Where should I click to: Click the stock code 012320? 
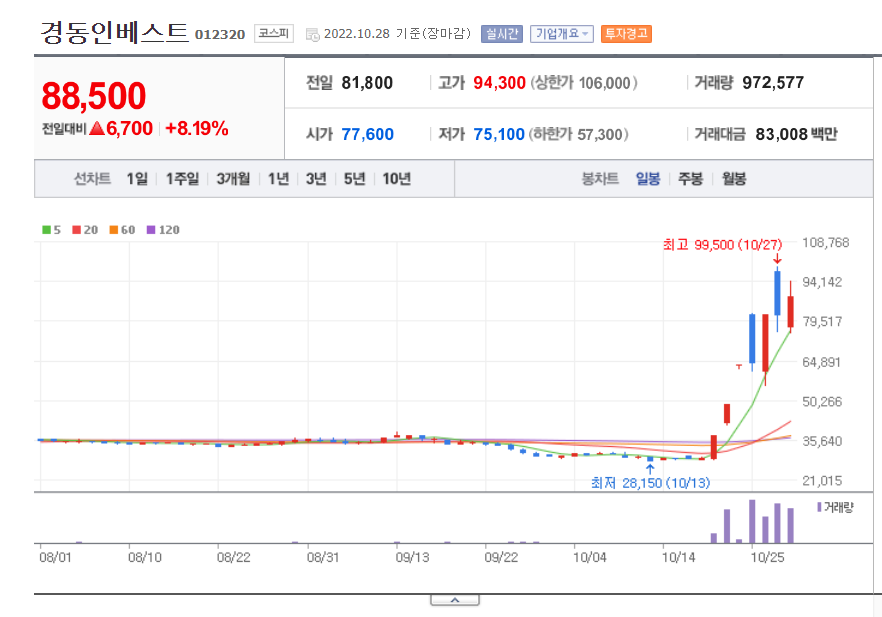click(220, 34)
